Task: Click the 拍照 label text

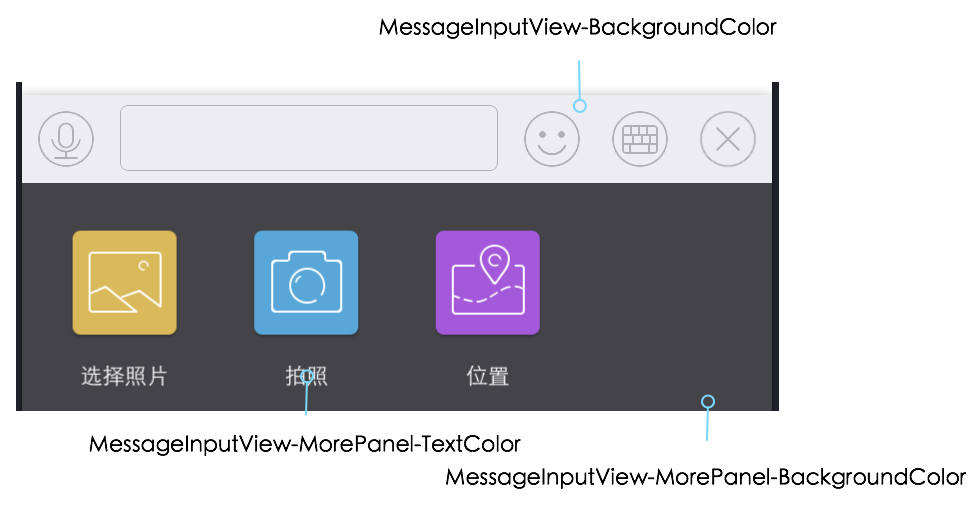Action: (306, 376)
